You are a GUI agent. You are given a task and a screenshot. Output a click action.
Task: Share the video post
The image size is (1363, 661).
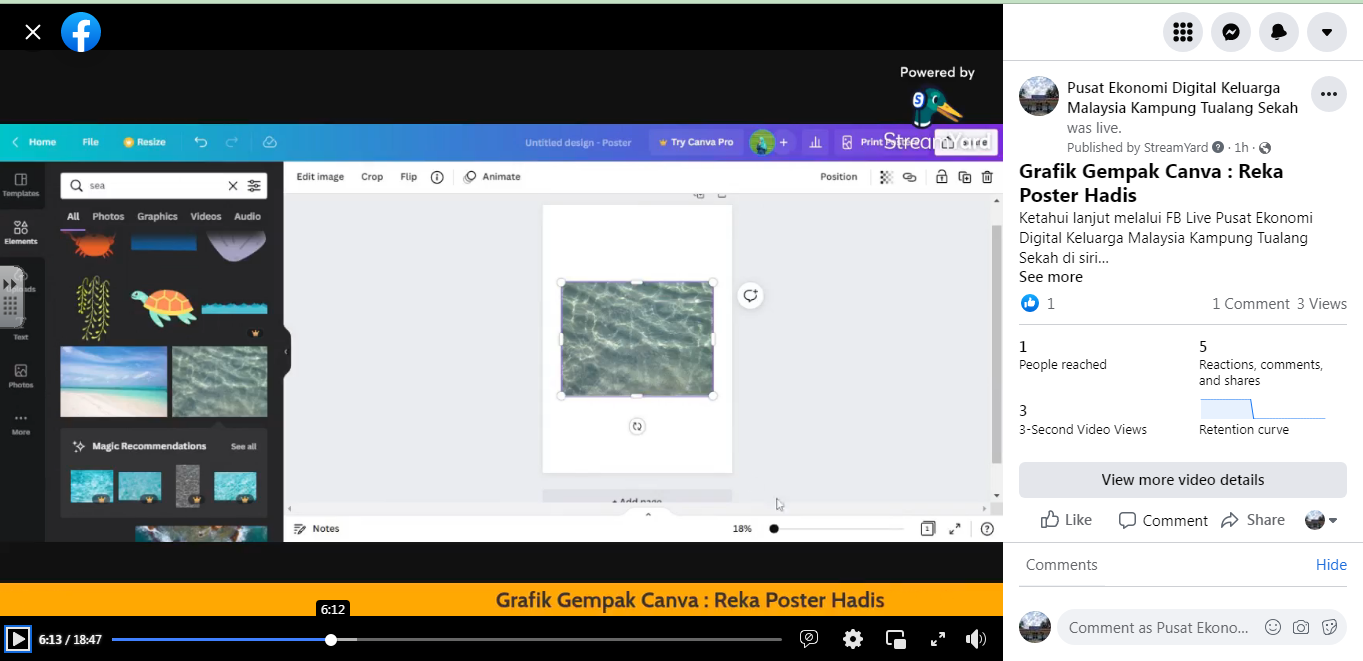[x=1252, y=520]
